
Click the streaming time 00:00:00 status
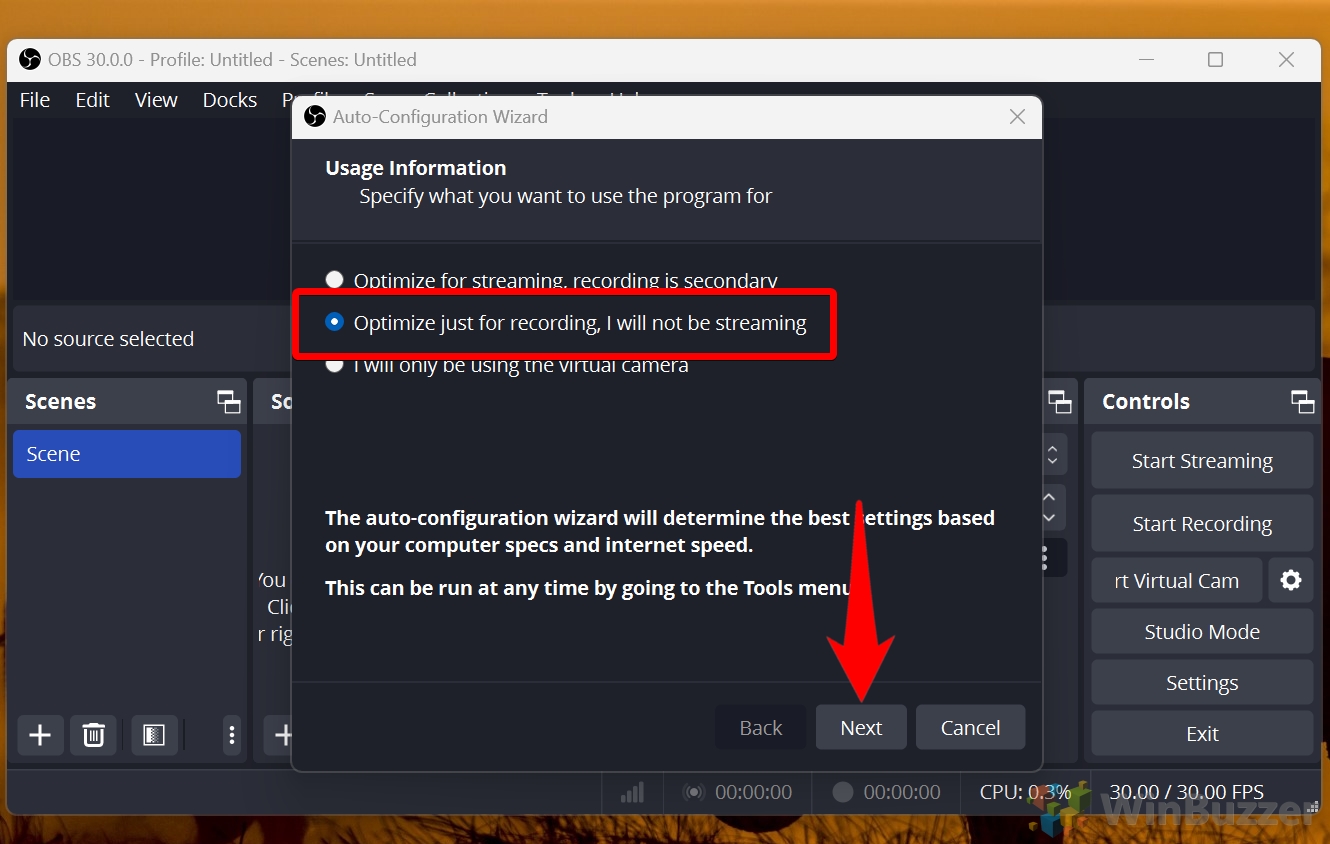click(x=753, y=792)
